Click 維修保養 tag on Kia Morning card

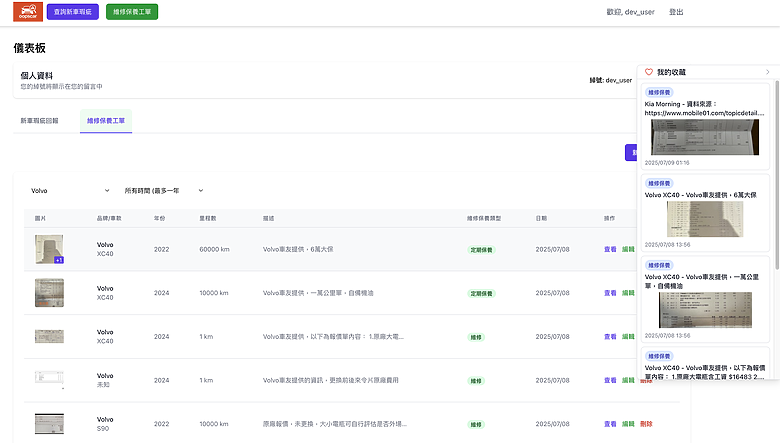pos(659,92)
